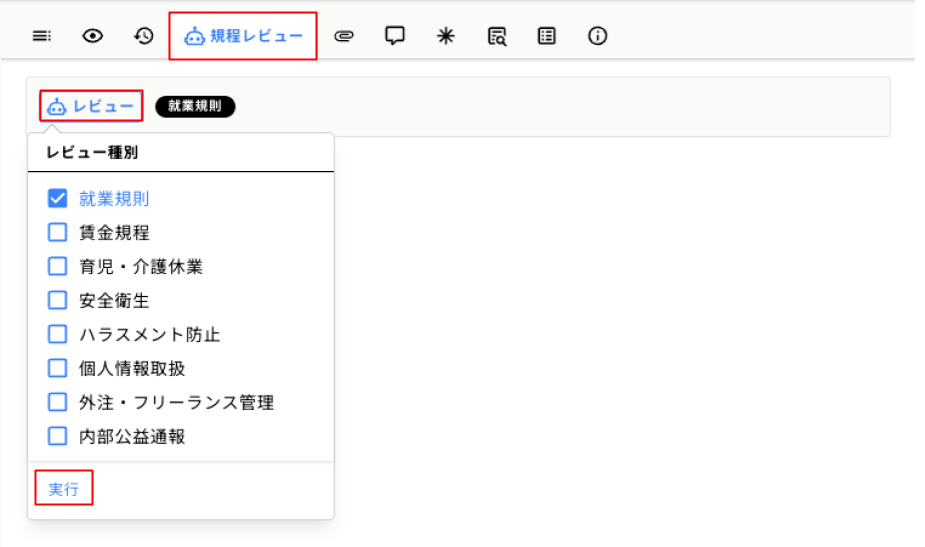Select the 規程レビュー tab
The height and width of the screenshot is (547, 925).
(243, 36)
